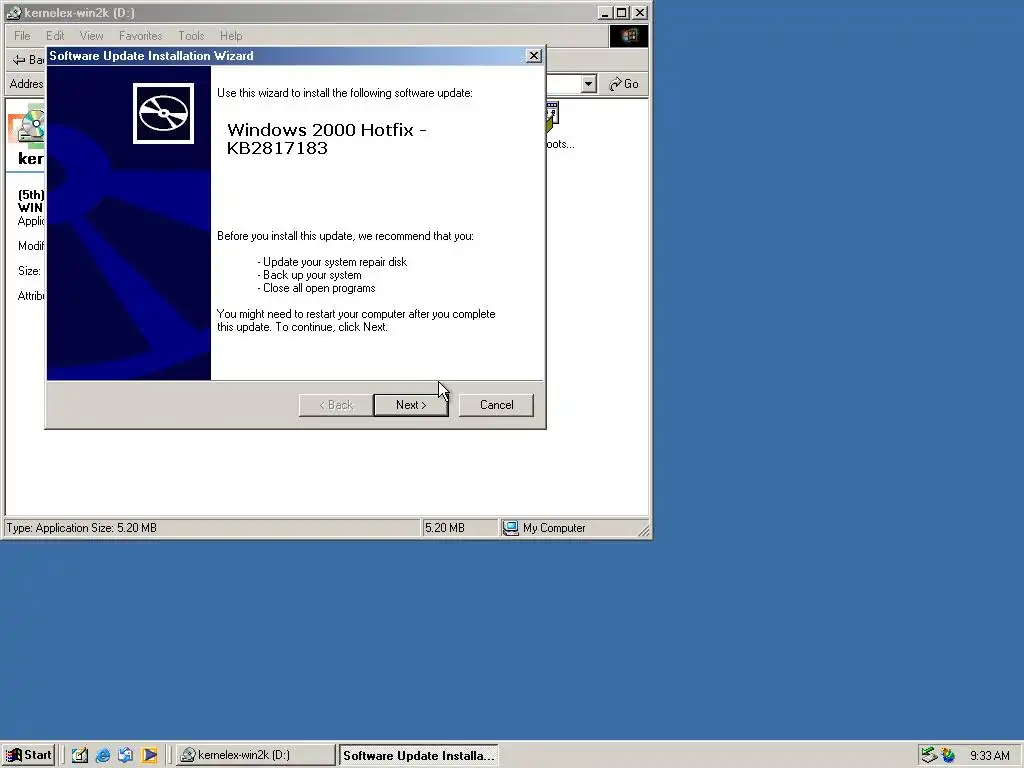Click 'Type: Application Size: 5.20 MB' status text
The image size is (1024, 768).
coord(82,528)
